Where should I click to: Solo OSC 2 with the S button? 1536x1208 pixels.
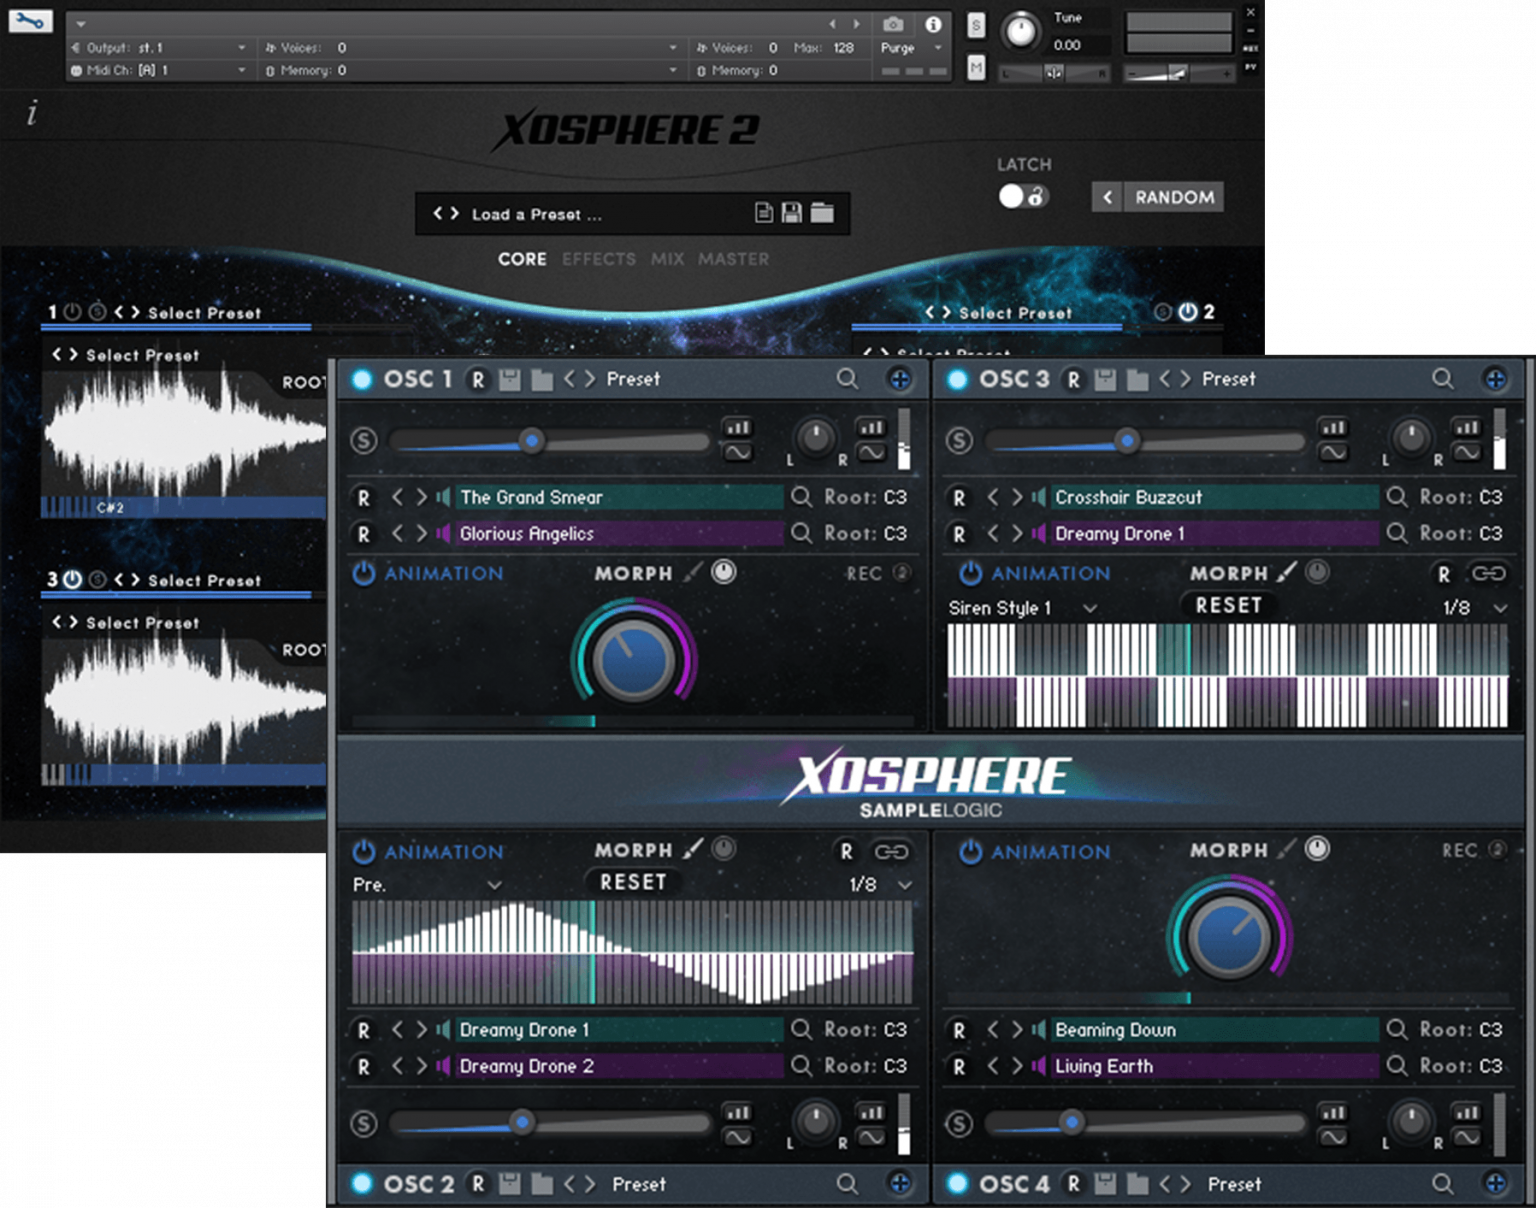tap(363, 1124)
